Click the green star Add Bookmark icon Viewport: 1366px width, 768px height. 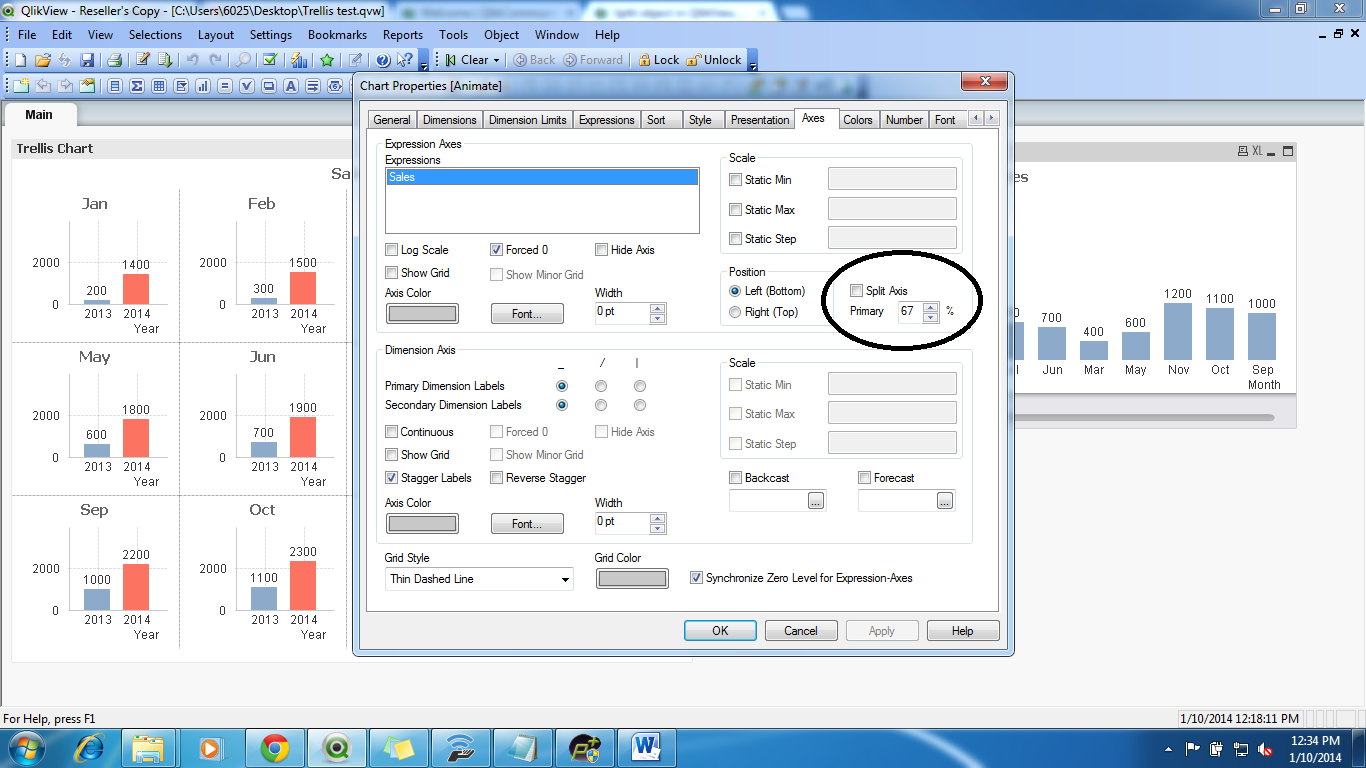(327, 60)
